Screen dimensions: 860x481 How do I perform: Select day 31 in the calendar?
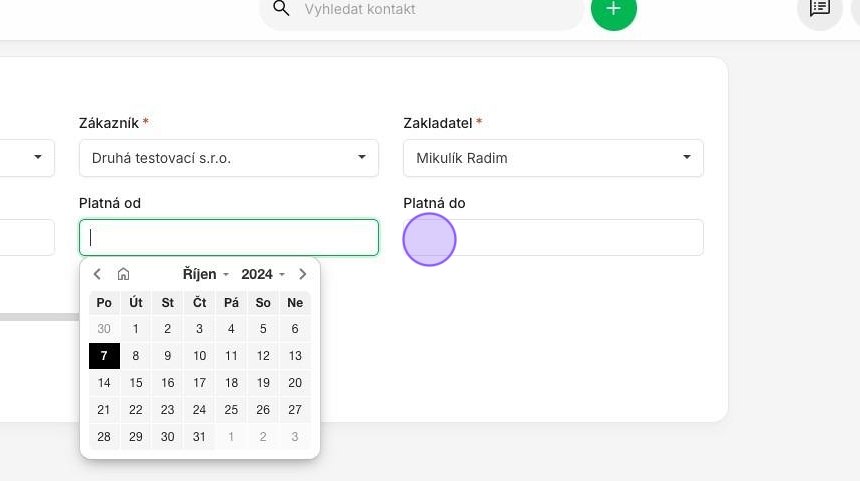coord(200,437)
